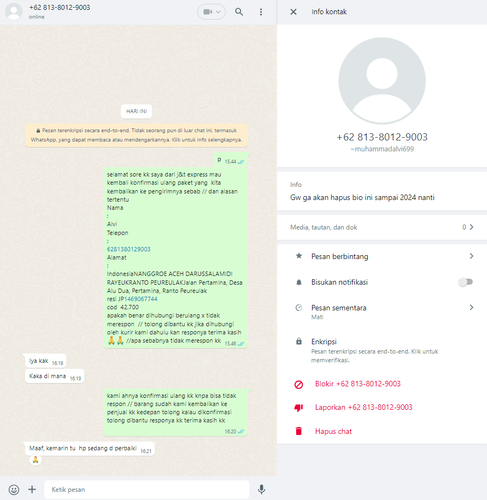Open the resi number link 1469067744

140,299
